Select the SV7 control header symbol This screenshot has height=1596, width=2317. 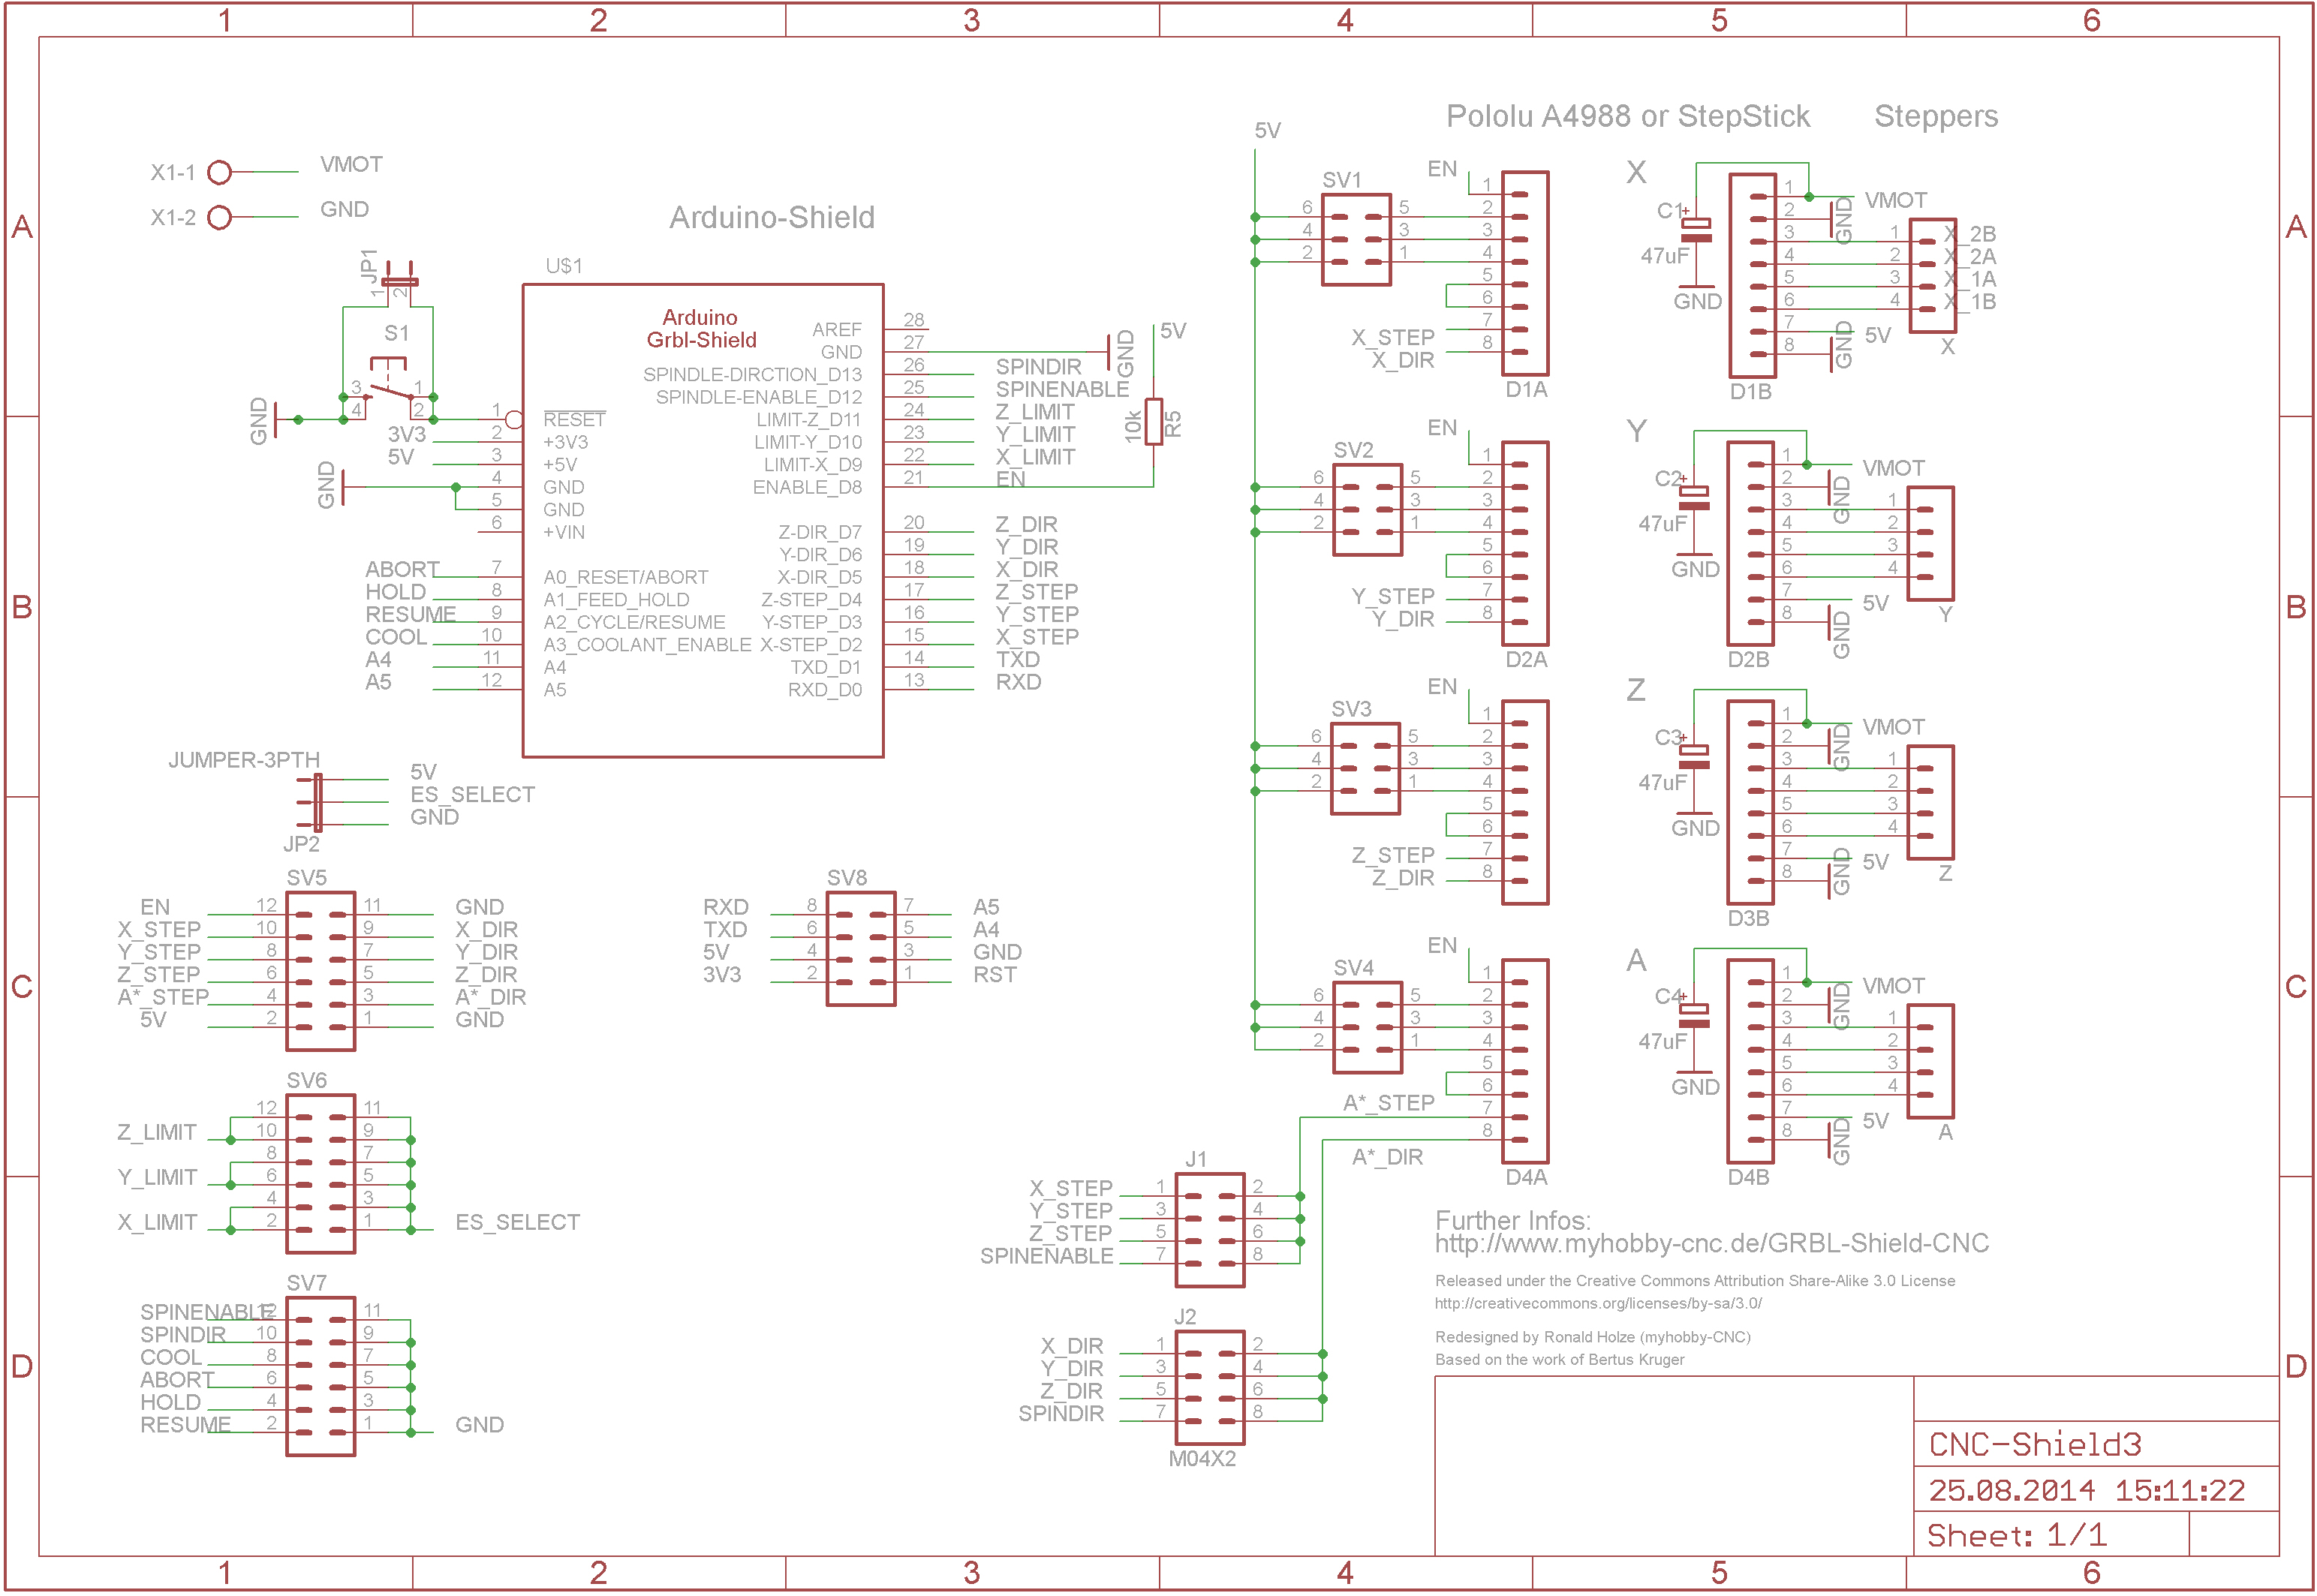pos(320,1377)
